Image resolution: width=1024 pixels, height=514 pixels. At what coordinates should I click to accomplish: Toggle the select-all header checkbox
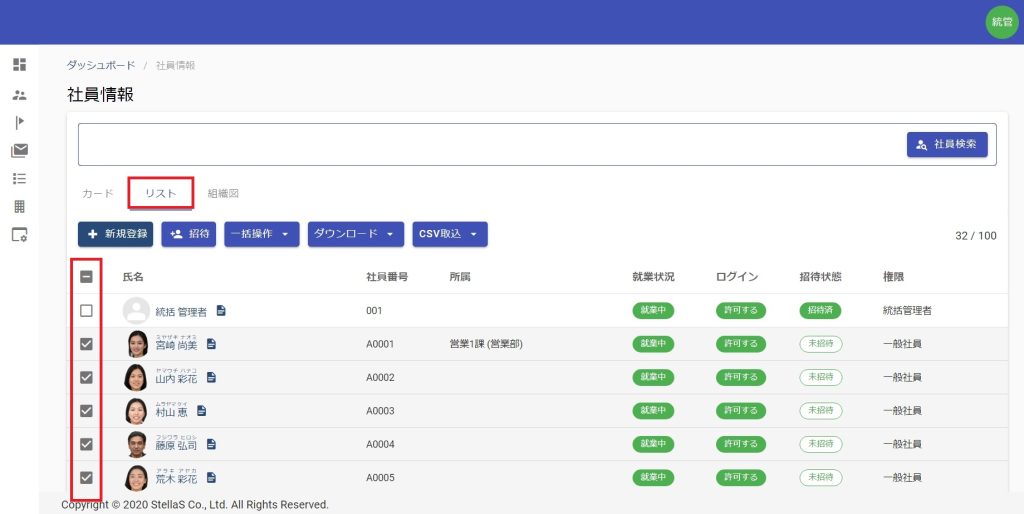[86, 277]
